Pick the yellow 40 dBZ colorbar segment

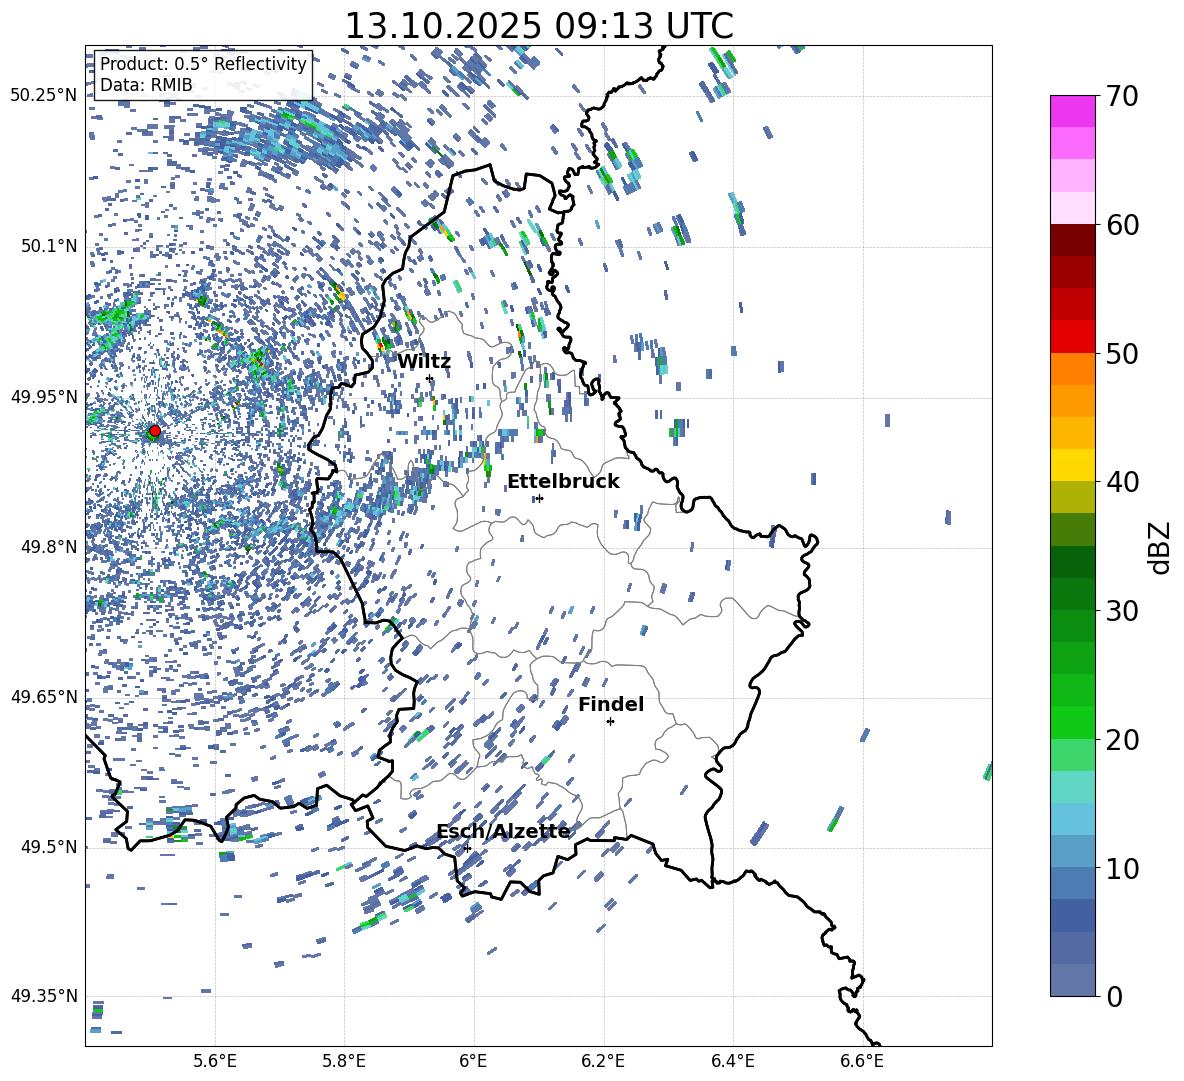1073,465
